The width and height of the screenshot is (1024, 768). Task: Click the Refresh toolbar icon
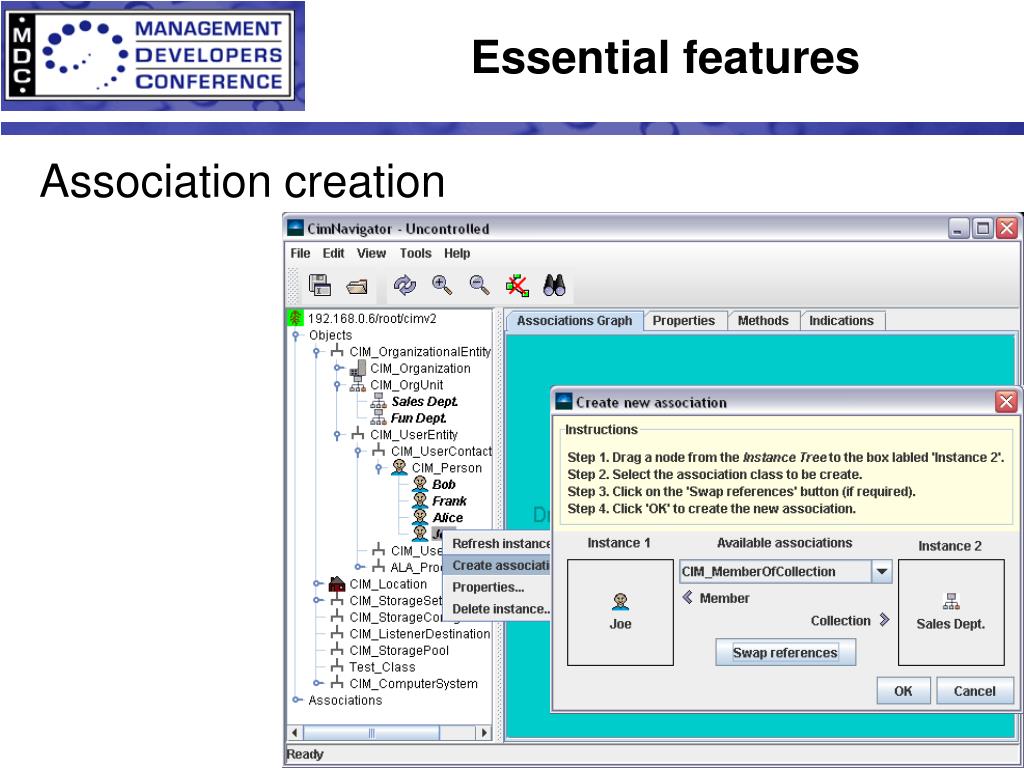405,285
